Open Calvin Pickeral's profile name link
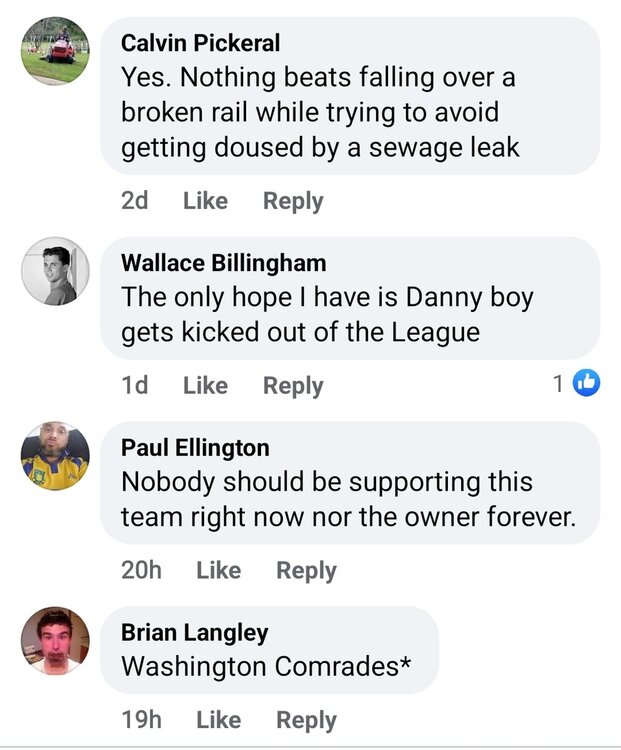The width and height of the screenshot is (621, 750). coord(200,43)
